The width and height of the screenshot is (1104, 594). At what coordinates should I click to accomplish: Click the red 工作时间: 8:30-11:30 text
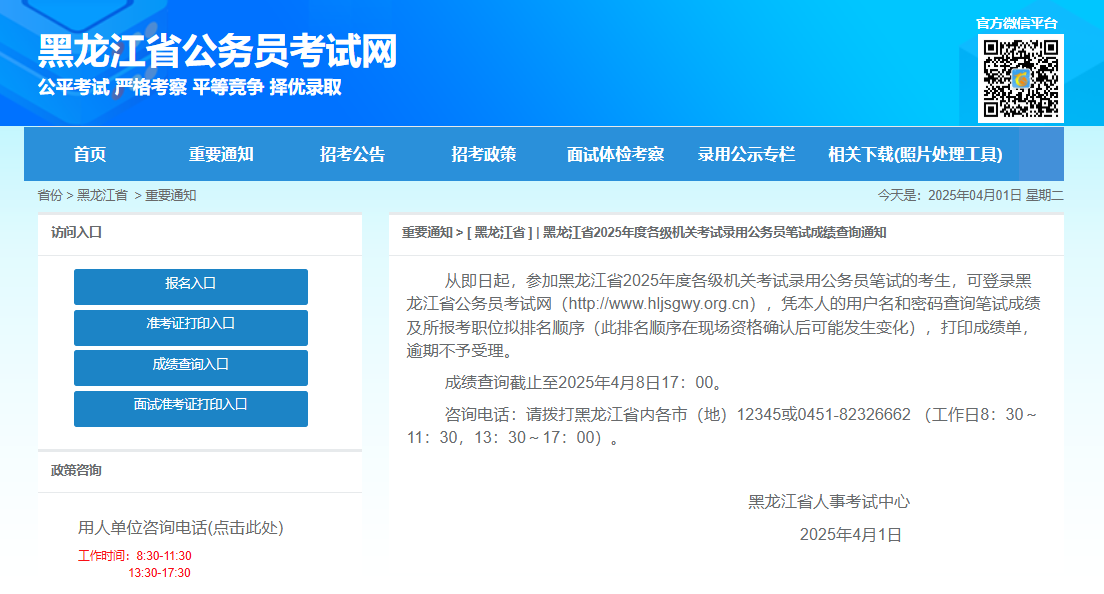(x=134, y=556)
